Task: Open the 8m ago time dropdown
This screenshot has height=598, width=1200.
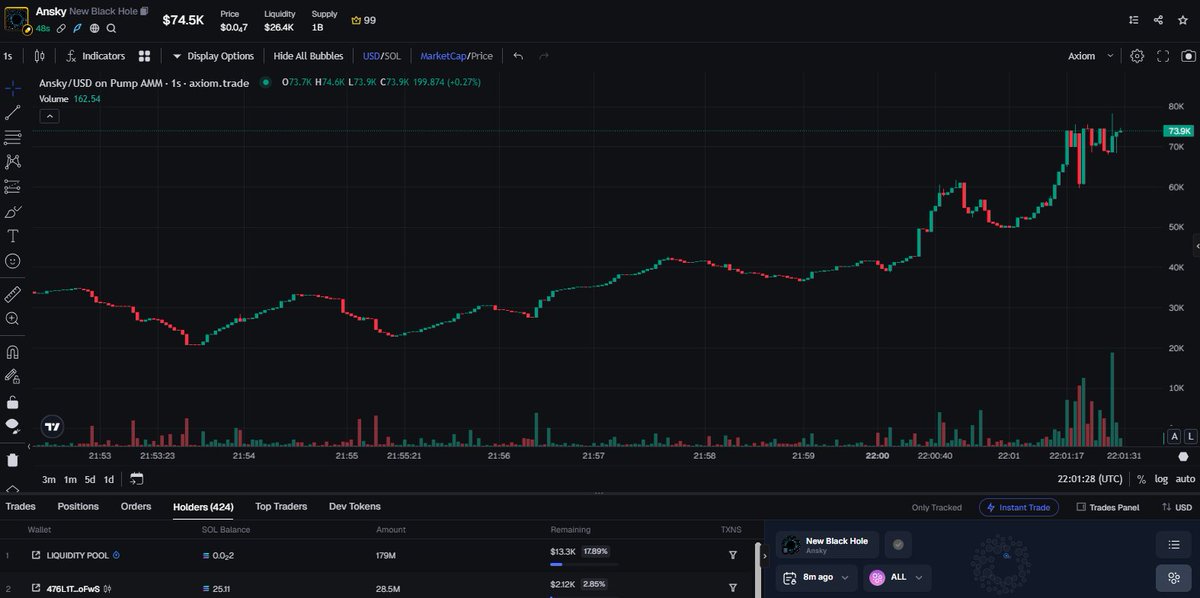Action: coord(816,577)
